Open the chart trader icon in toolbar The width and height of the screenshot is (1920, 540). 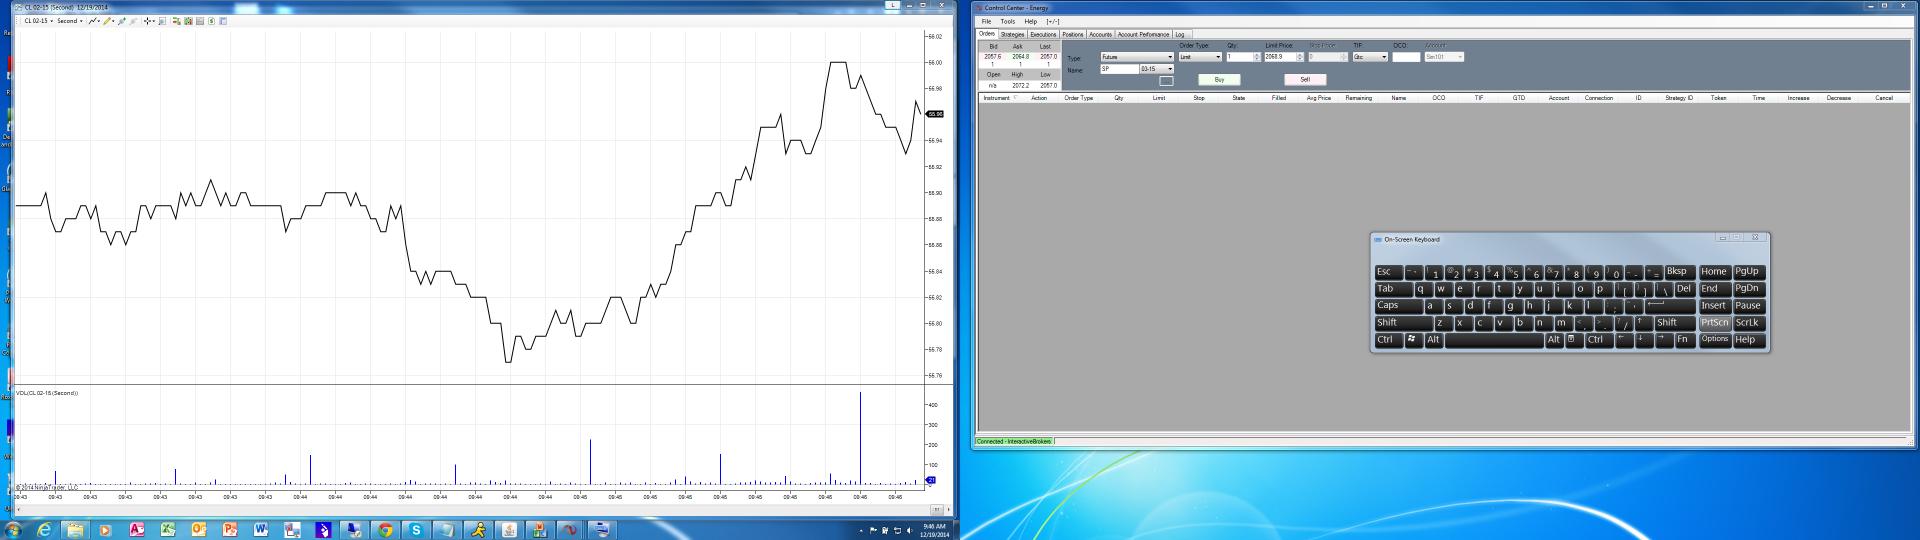[x=176, y=21]
